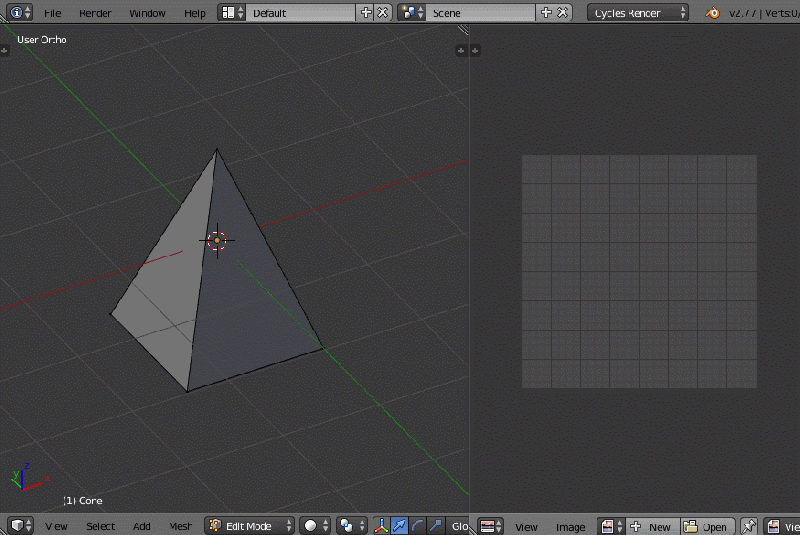Click the Blender logo icon
The image size is (800, 535).
[x=712, y=13]
